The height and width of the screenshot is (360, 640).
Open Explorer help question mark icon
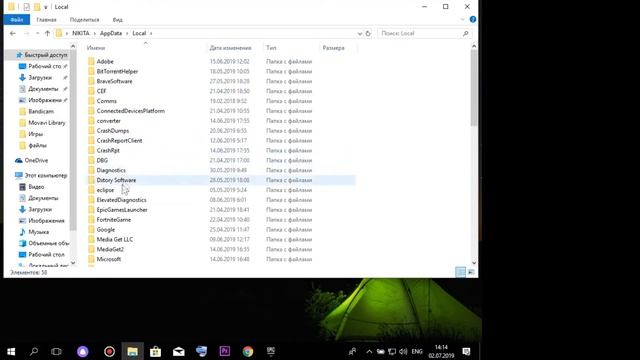(473, 19)
